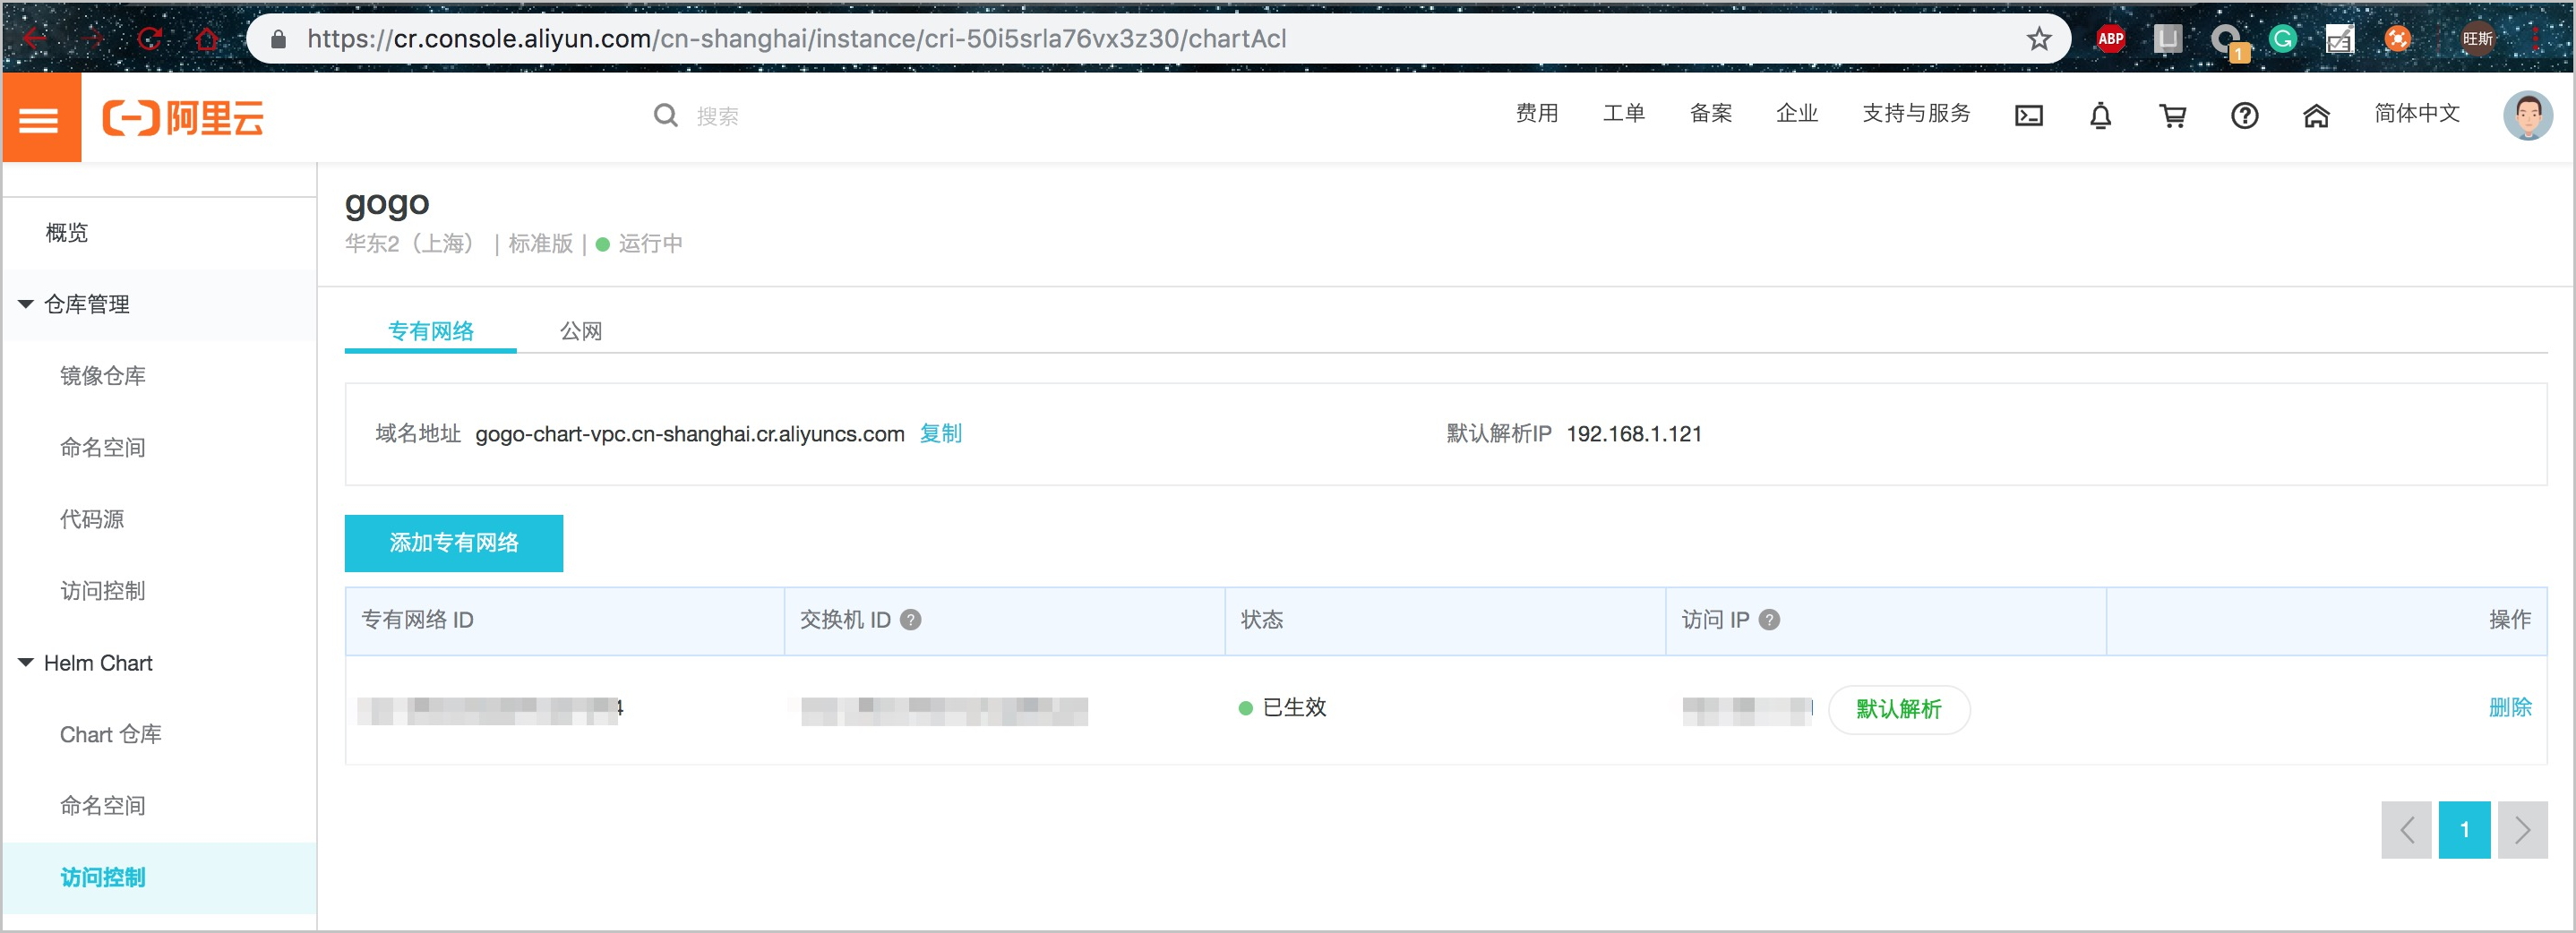
Task: Open 访问控制 under 仓库管理
Action: (102, 591)
